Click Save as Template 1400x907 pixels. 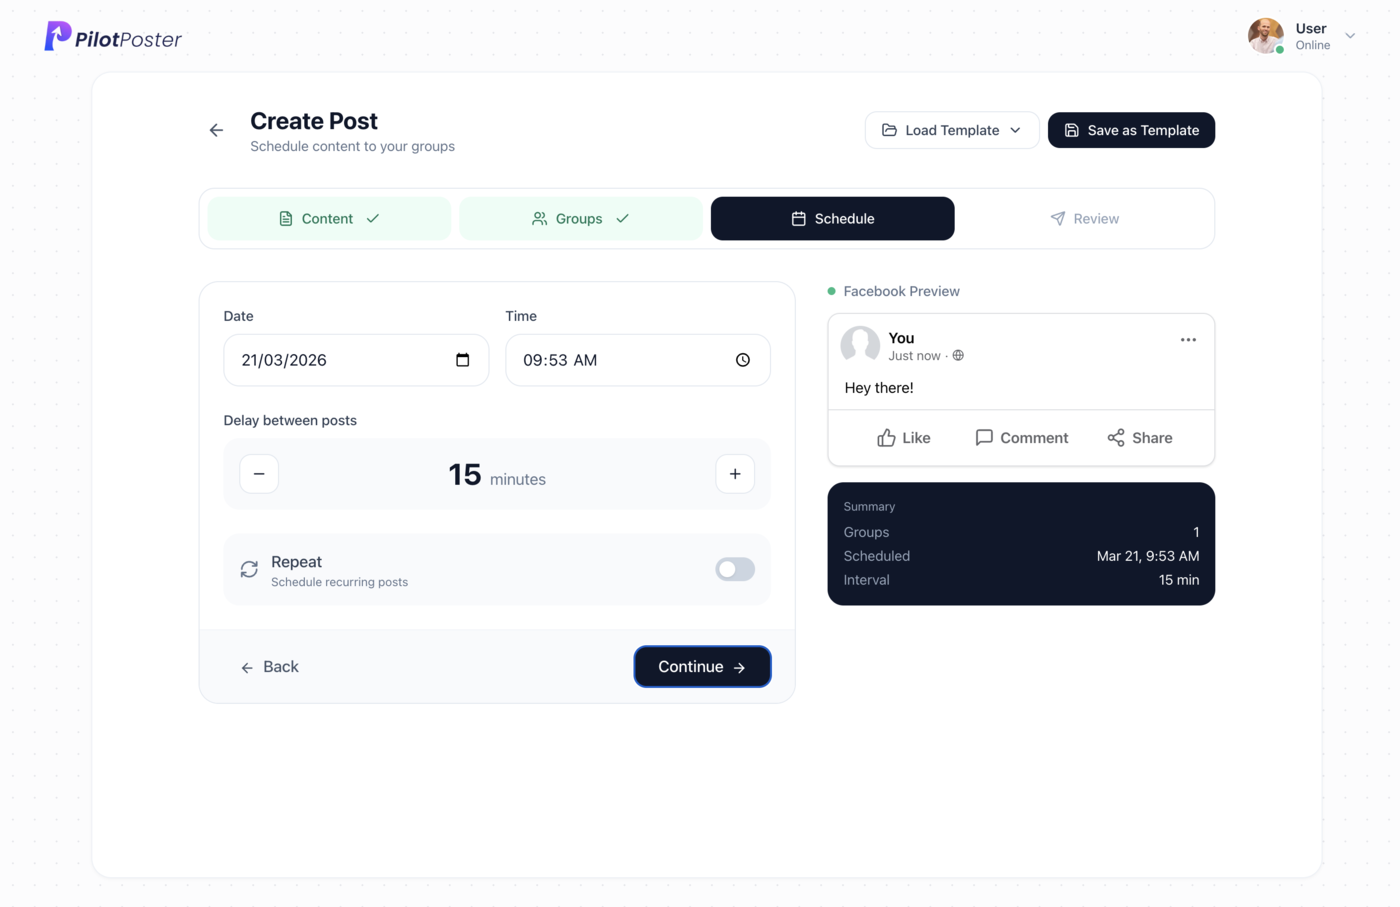[1131, 130]
